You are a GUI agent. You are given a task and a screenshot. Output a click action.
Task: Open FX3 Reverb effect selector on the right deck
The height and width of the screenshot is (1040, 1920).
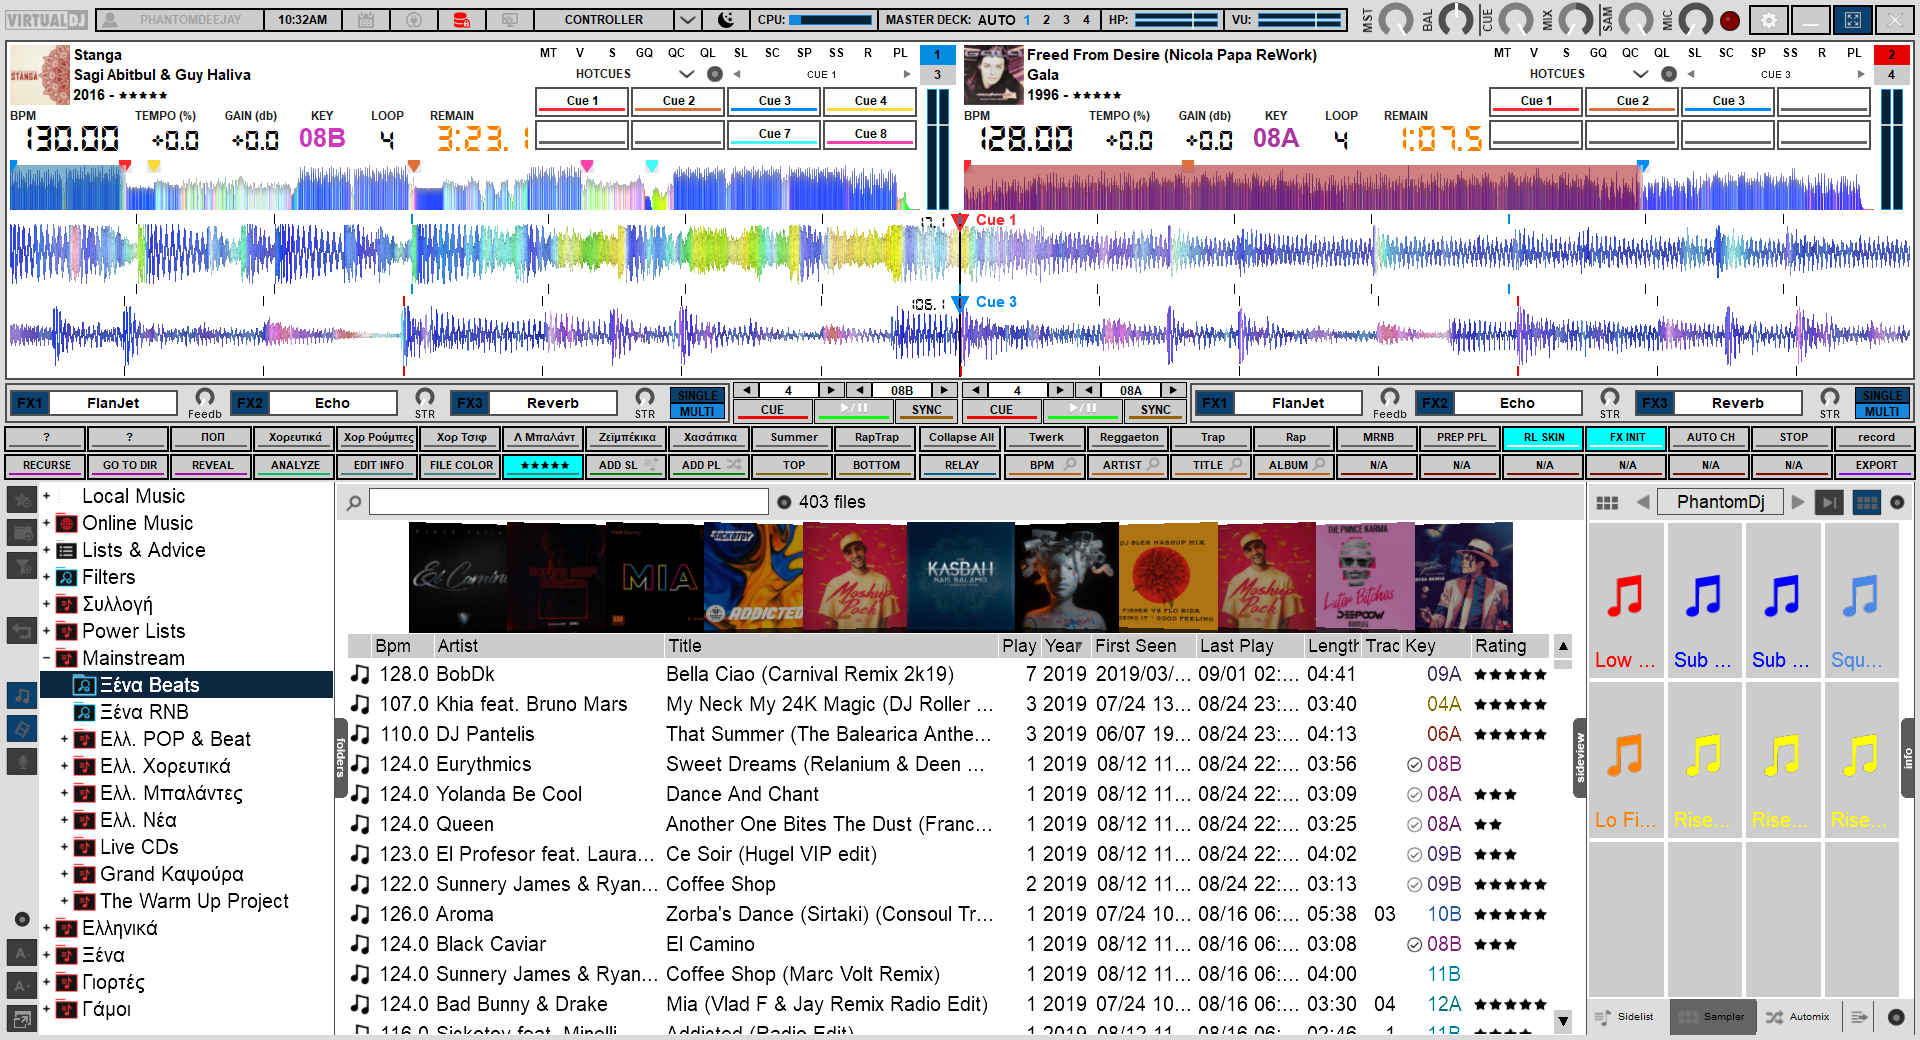[x=1737, y=403]
